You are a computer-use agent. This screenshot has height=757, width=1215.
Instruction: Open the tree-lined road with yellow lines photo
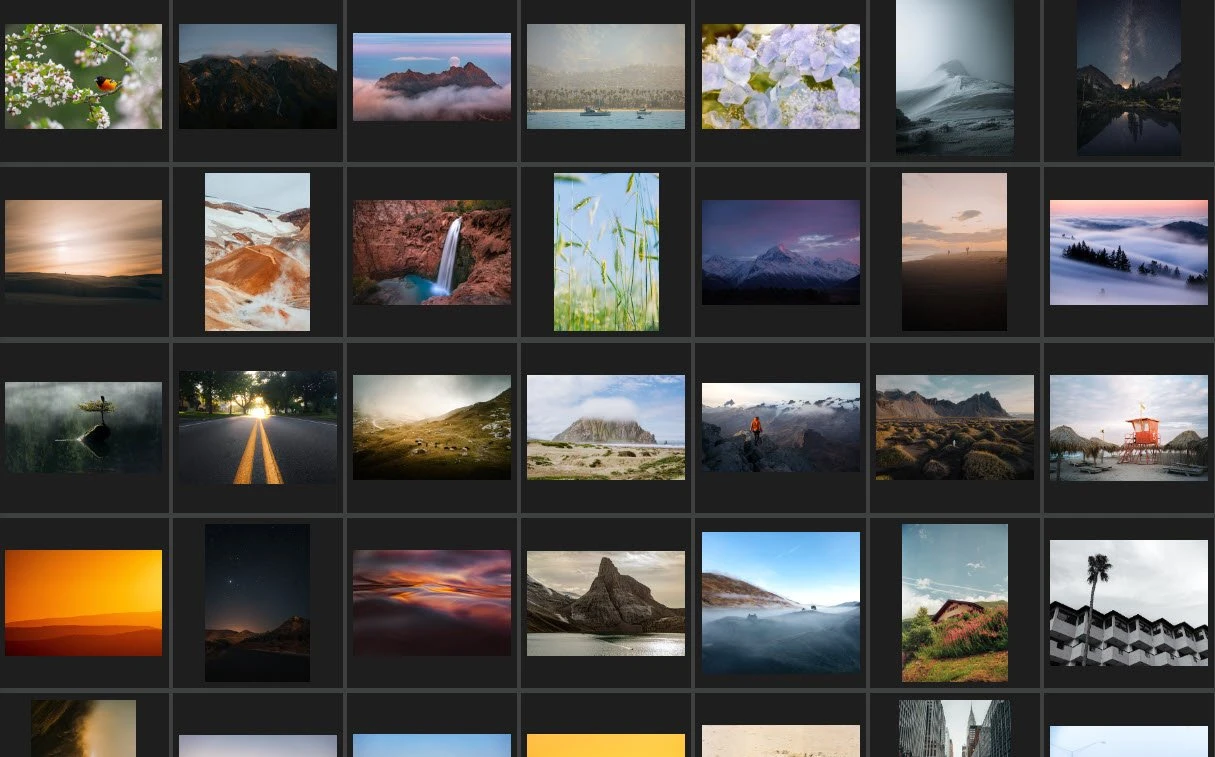click(257, 427)
